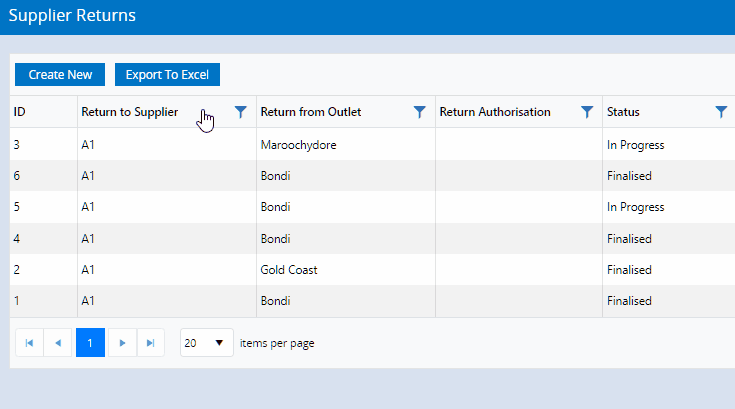Go to previous page of results
Screen dimensions: 735x409
tap(58, 343)
